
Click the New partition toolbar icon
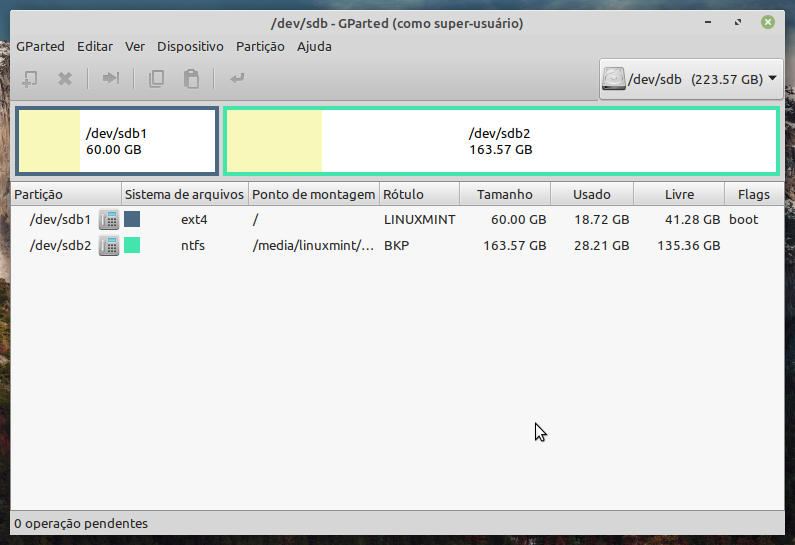(30, 79)
